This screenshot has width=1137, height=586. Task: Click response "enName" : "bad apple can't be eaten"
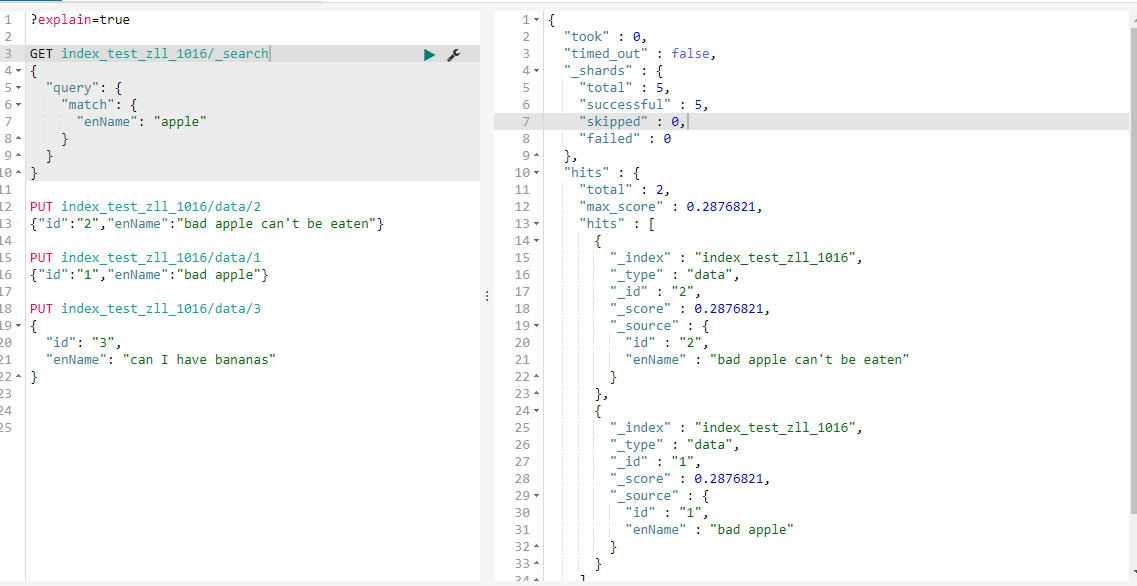tap(767, 359)
